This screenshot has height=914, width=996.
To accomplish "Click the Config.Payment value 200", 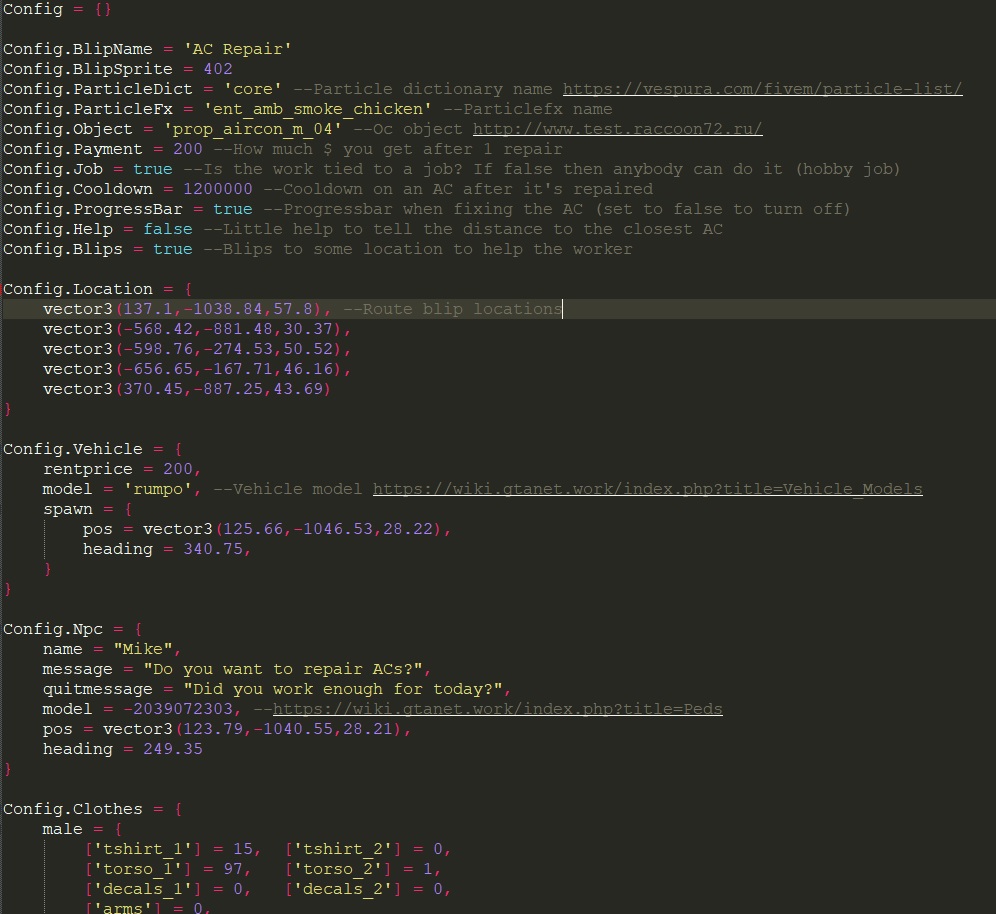I will coord(188,149).
